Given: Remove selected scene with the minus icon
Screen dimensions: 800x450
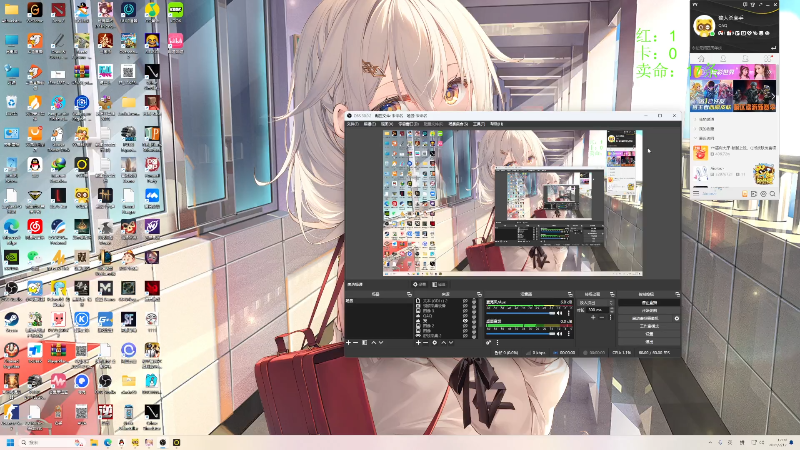Looking at the screenshot, I should [x=355, y=342].
